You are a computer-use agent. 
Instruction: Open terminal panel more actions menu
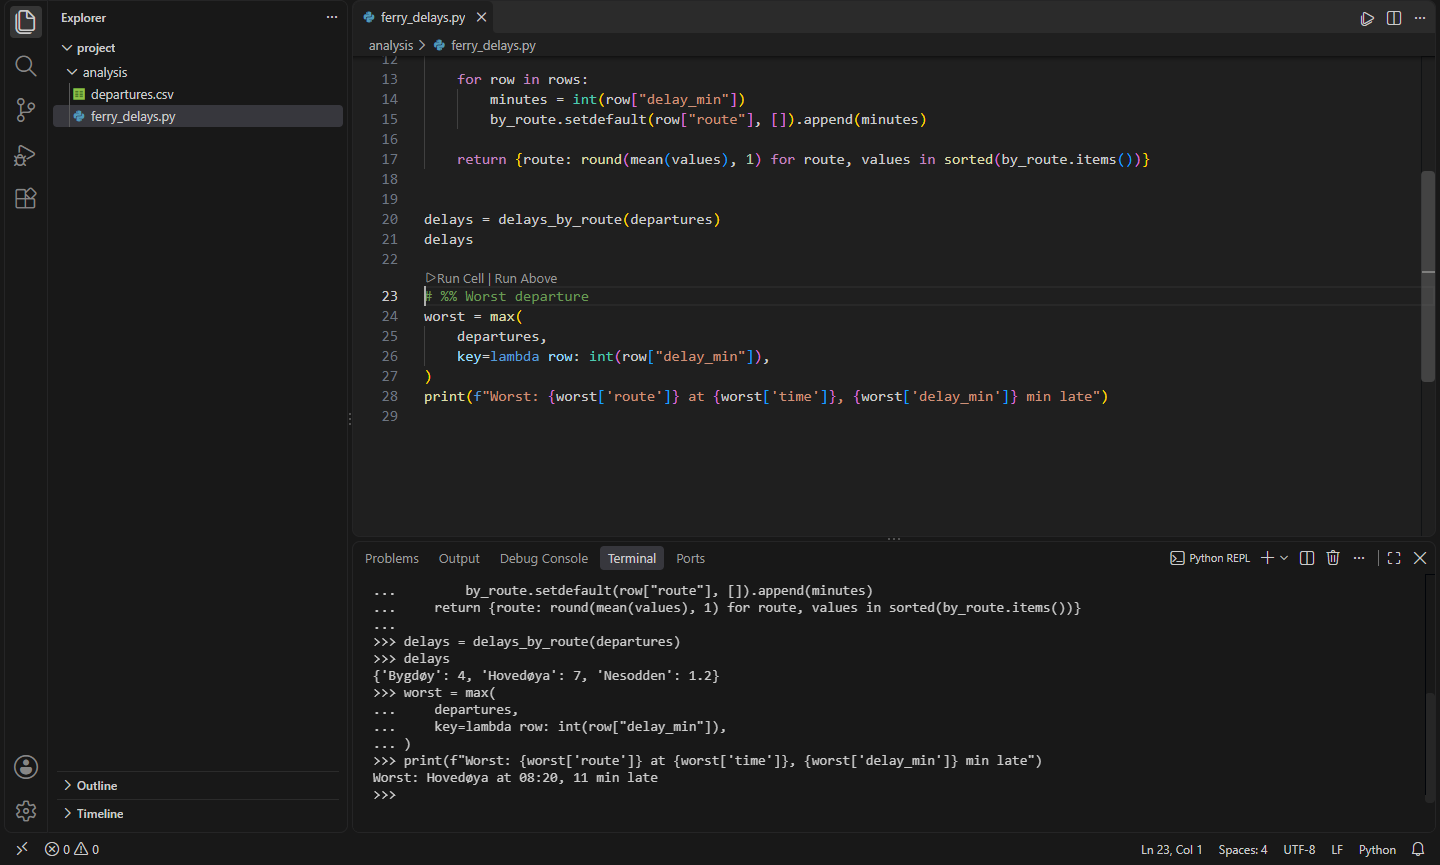(x=1359, y=558)
